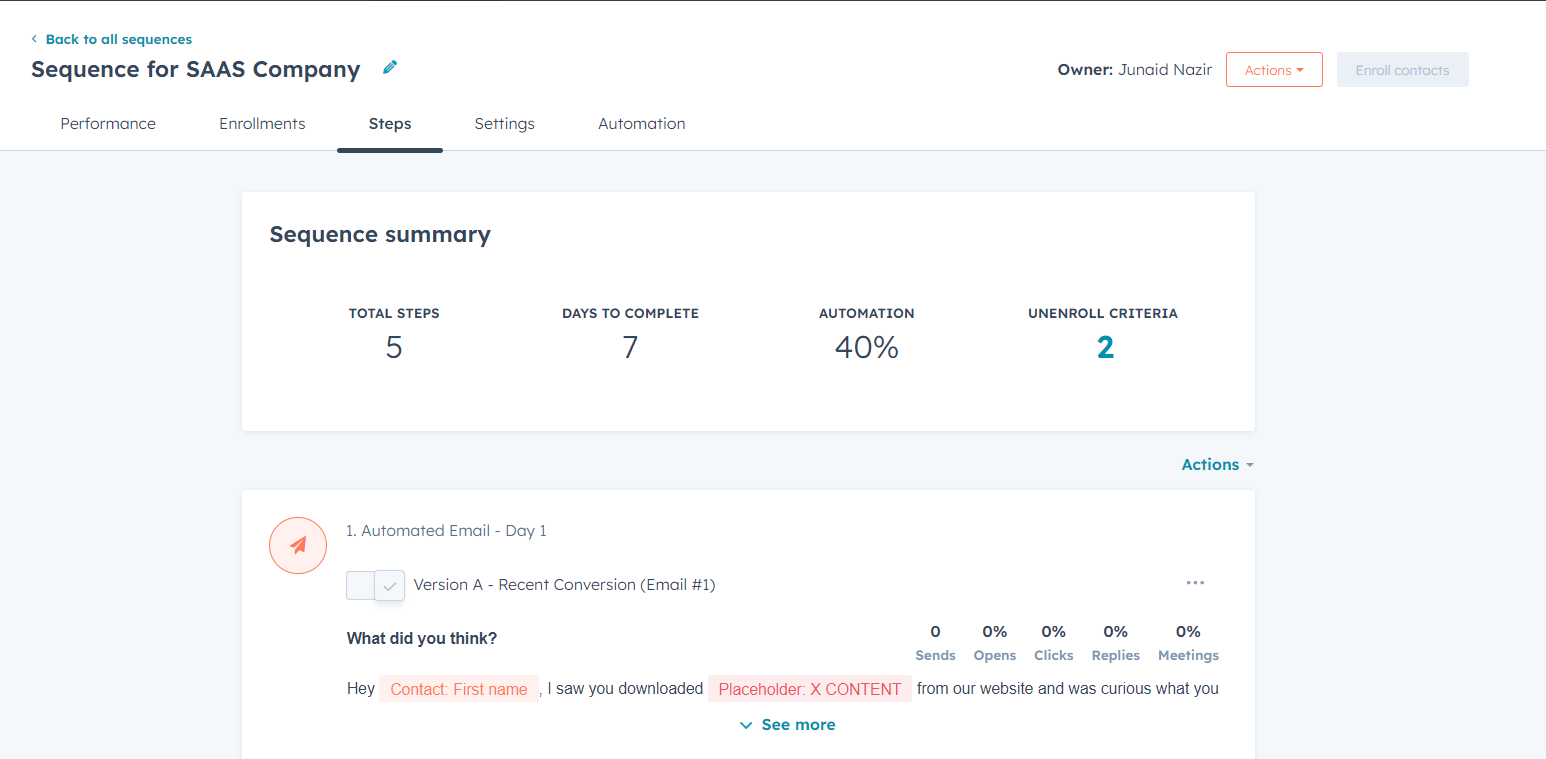The image size is (1546, 759).
Task: Click the Enroll contacts button
Action: tap(1402, 69)
